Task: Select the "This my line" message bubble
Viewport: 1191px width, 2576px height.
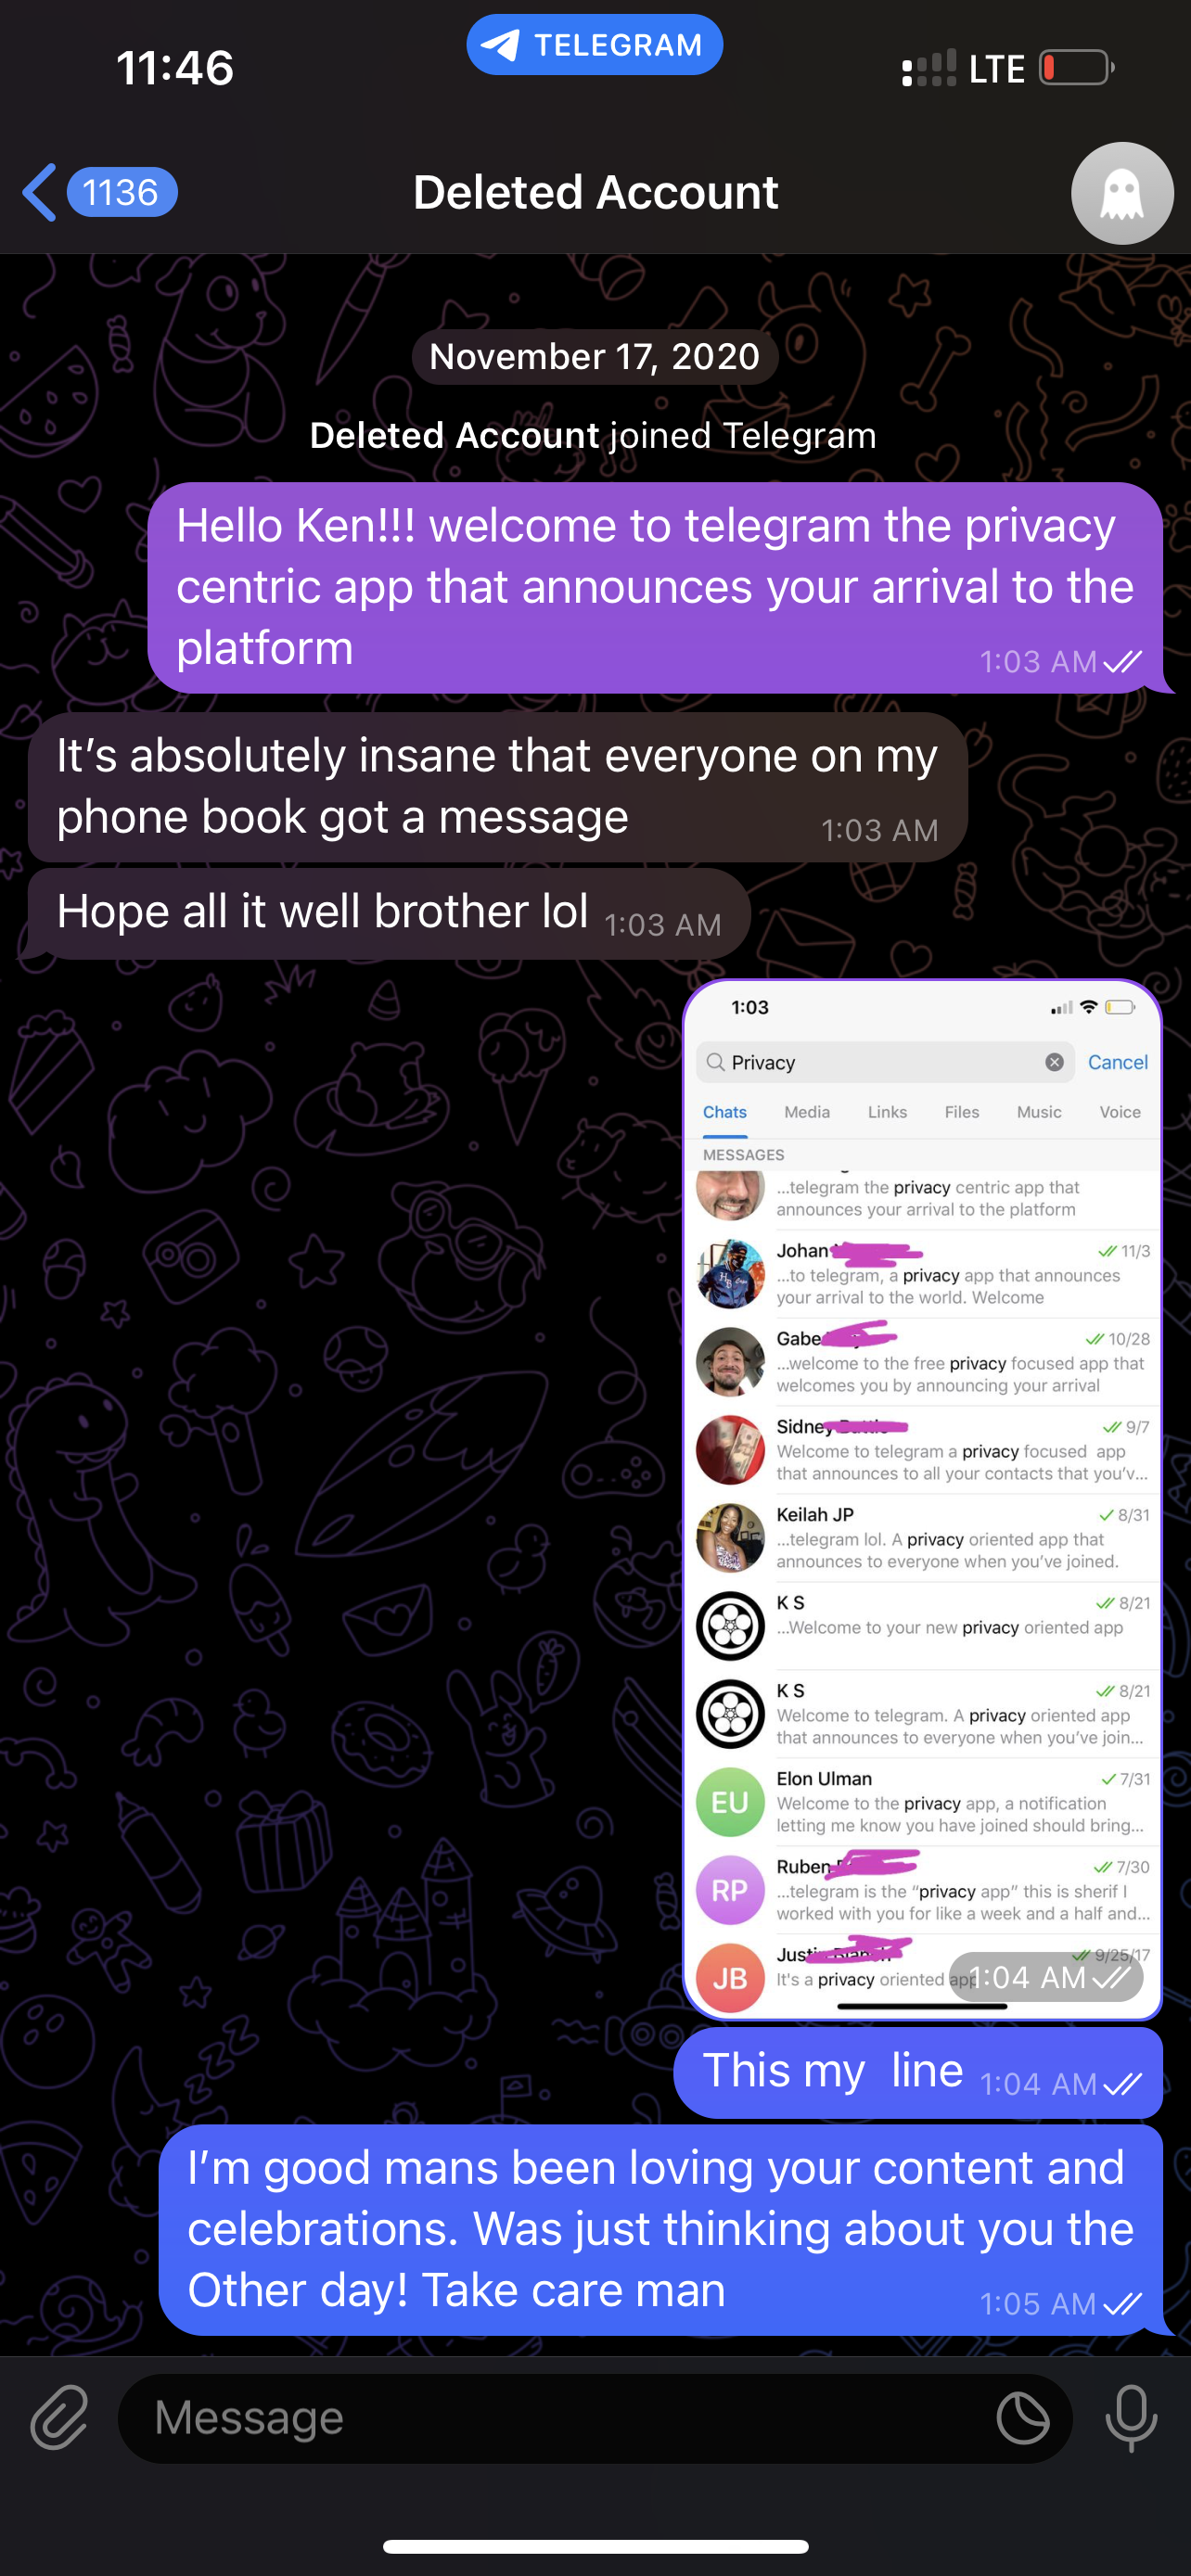Action: (x=918, y=2072)
